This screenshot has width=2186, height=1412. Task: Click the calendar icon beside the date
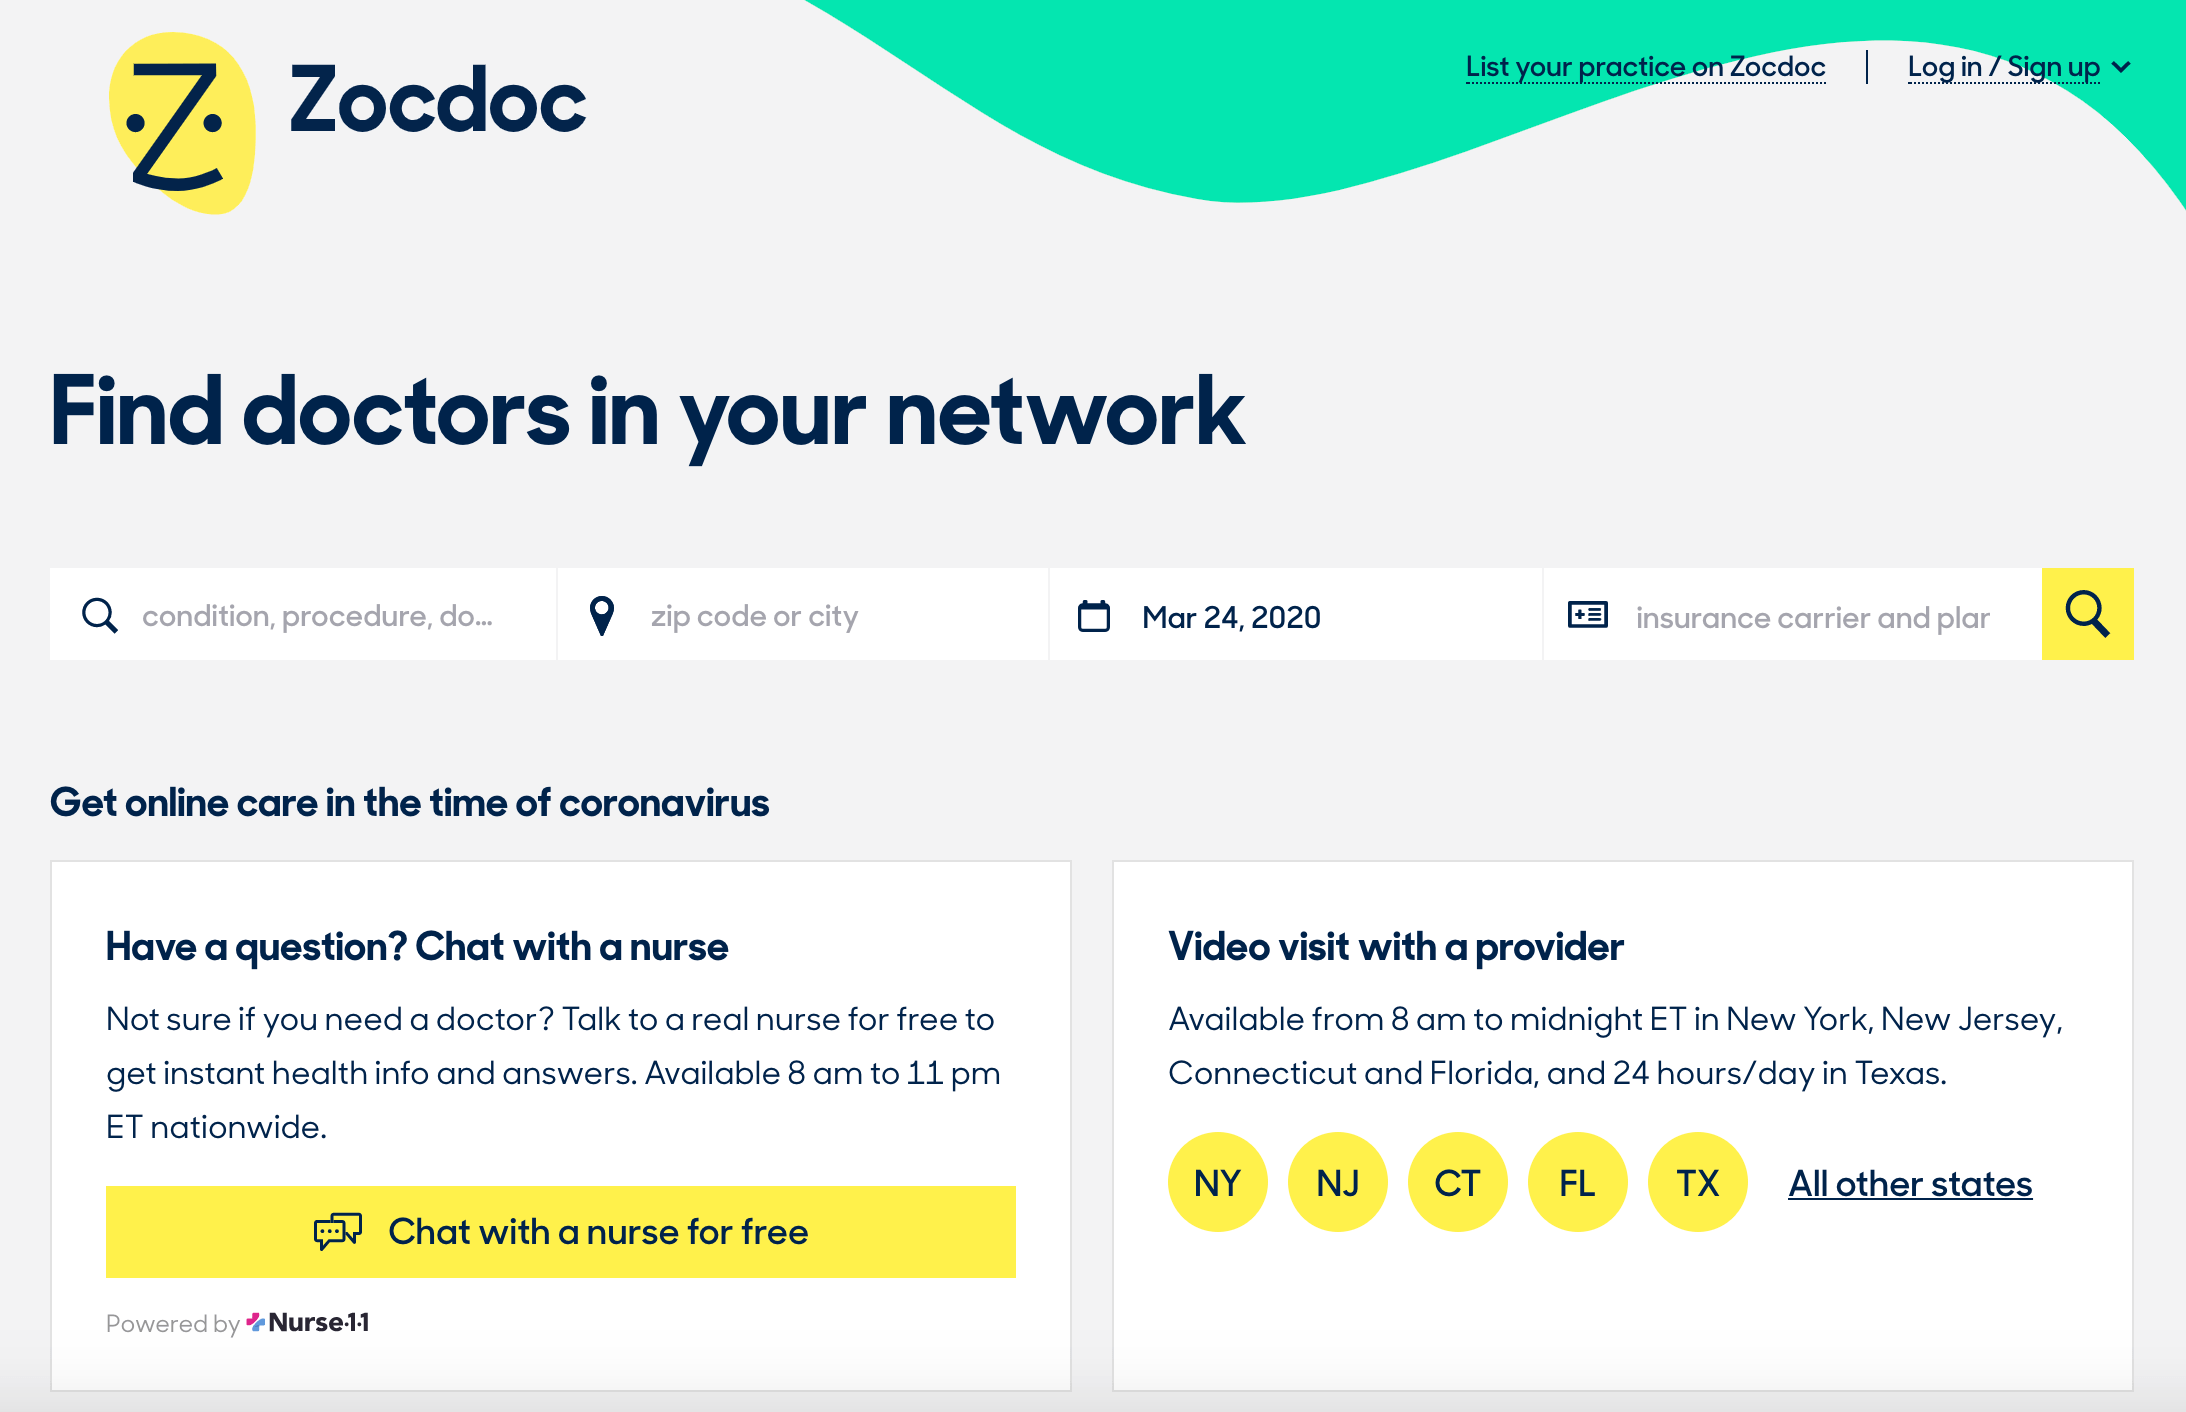click(x=1094, y=616)
